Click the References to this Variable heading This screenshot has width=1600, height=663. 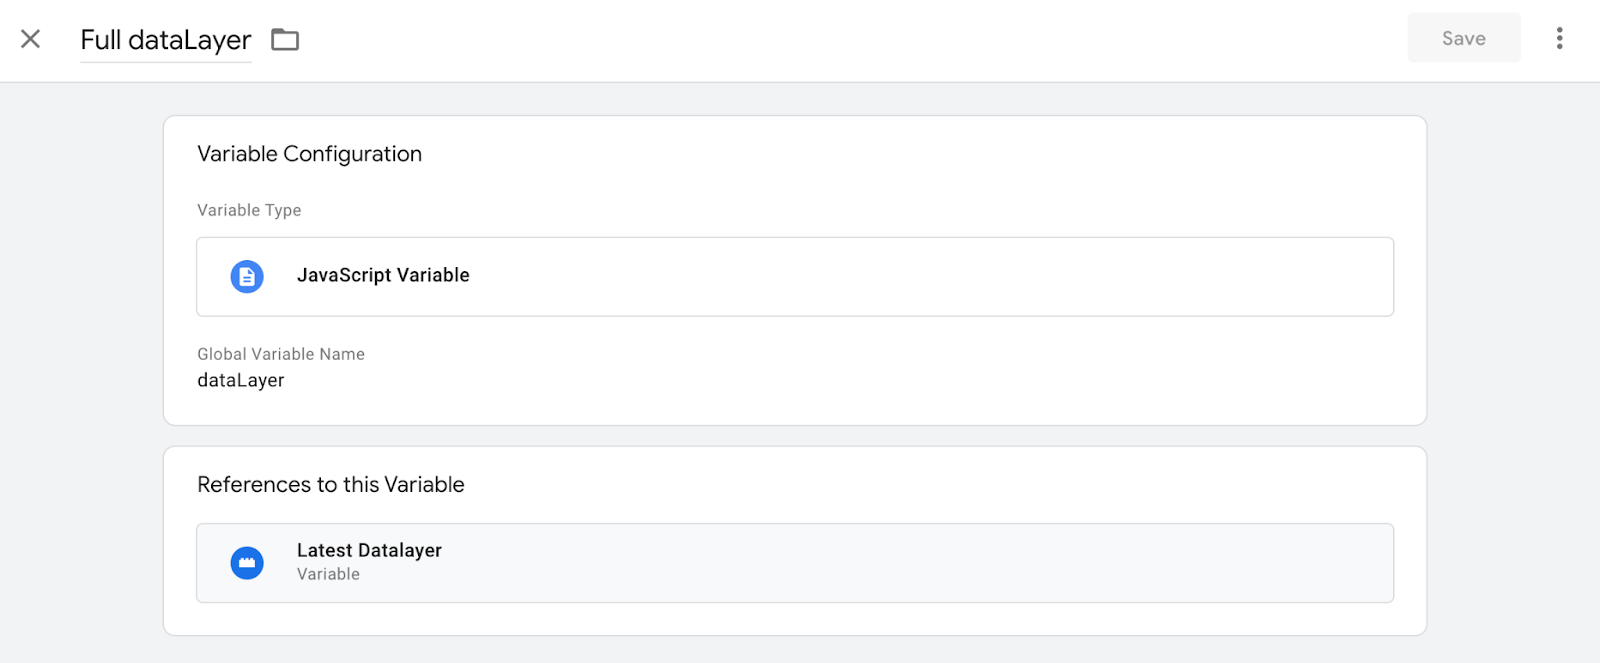(330, 485)
